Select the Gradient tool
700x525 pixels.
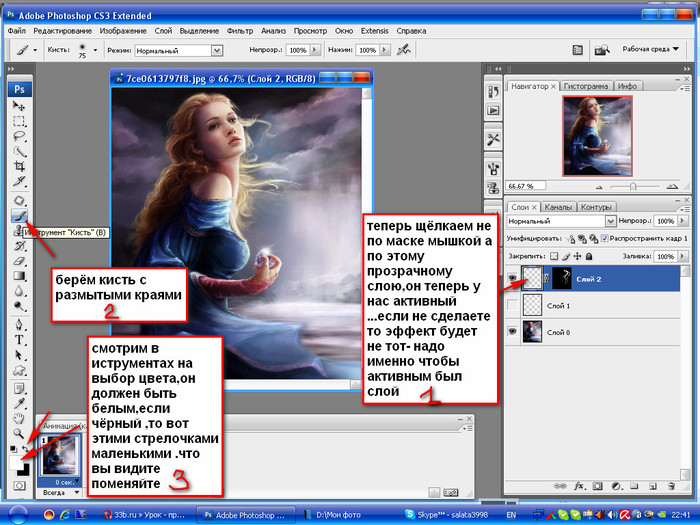point(19,276)
